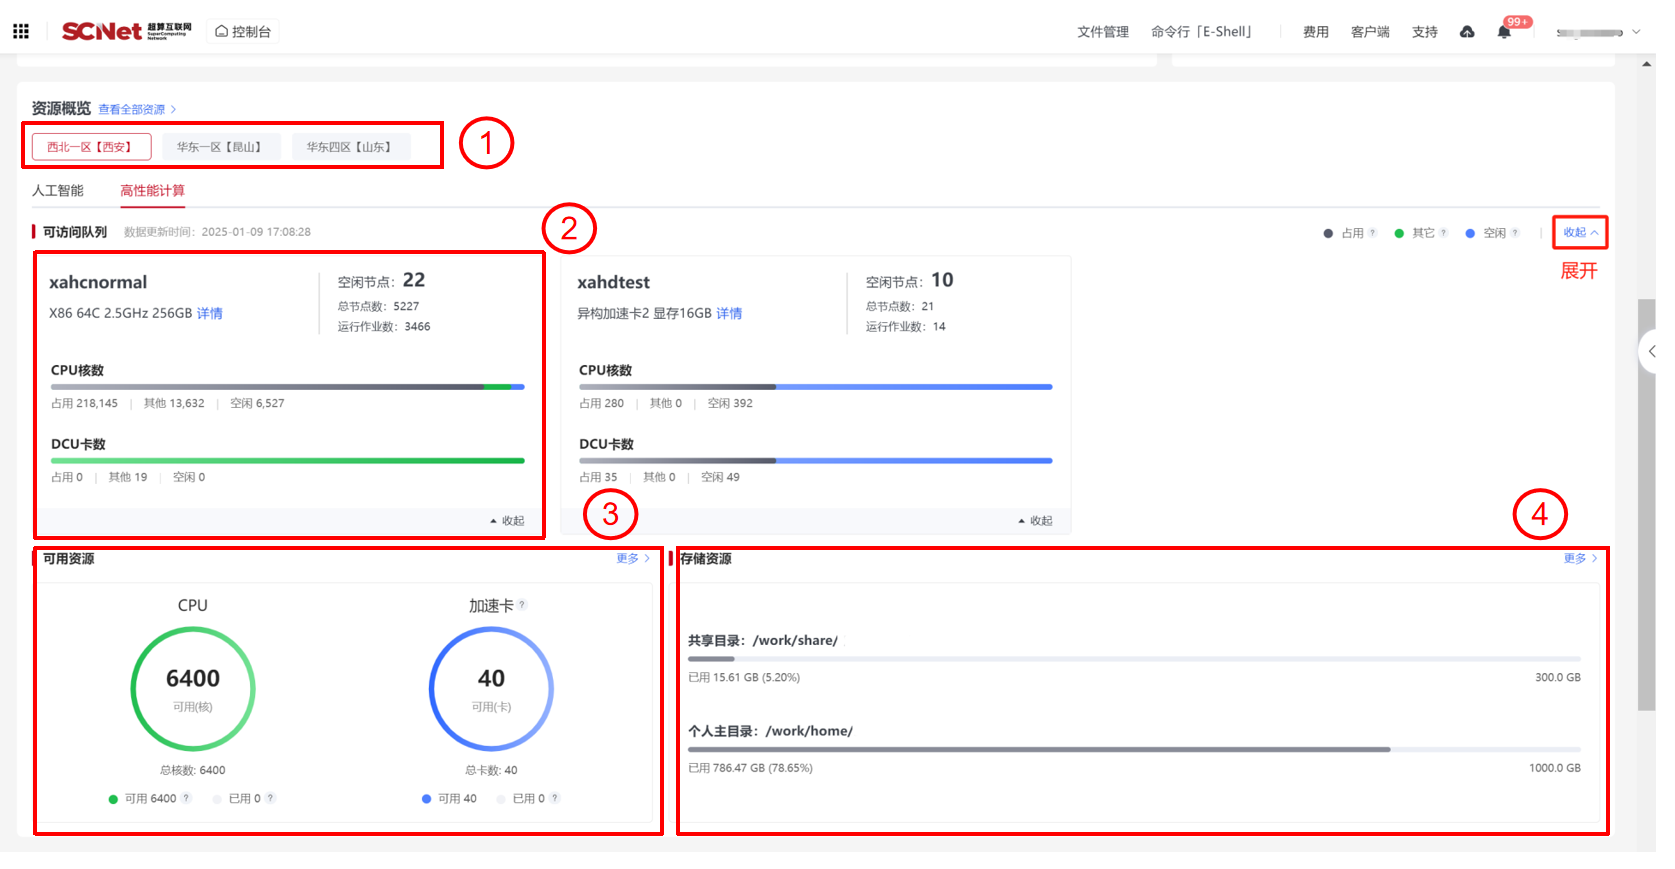The width and height of the screenshot is (1675, 869).
Task: Click help icon next to 占用 legend
Action: click(x=1372, y=233)
